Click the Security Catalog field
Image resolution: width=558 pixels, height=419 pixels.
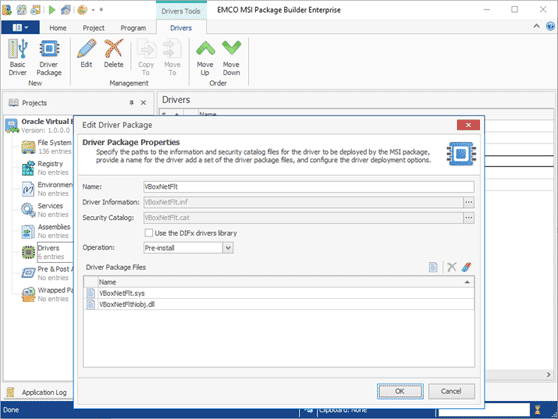[x=303, y=218]
